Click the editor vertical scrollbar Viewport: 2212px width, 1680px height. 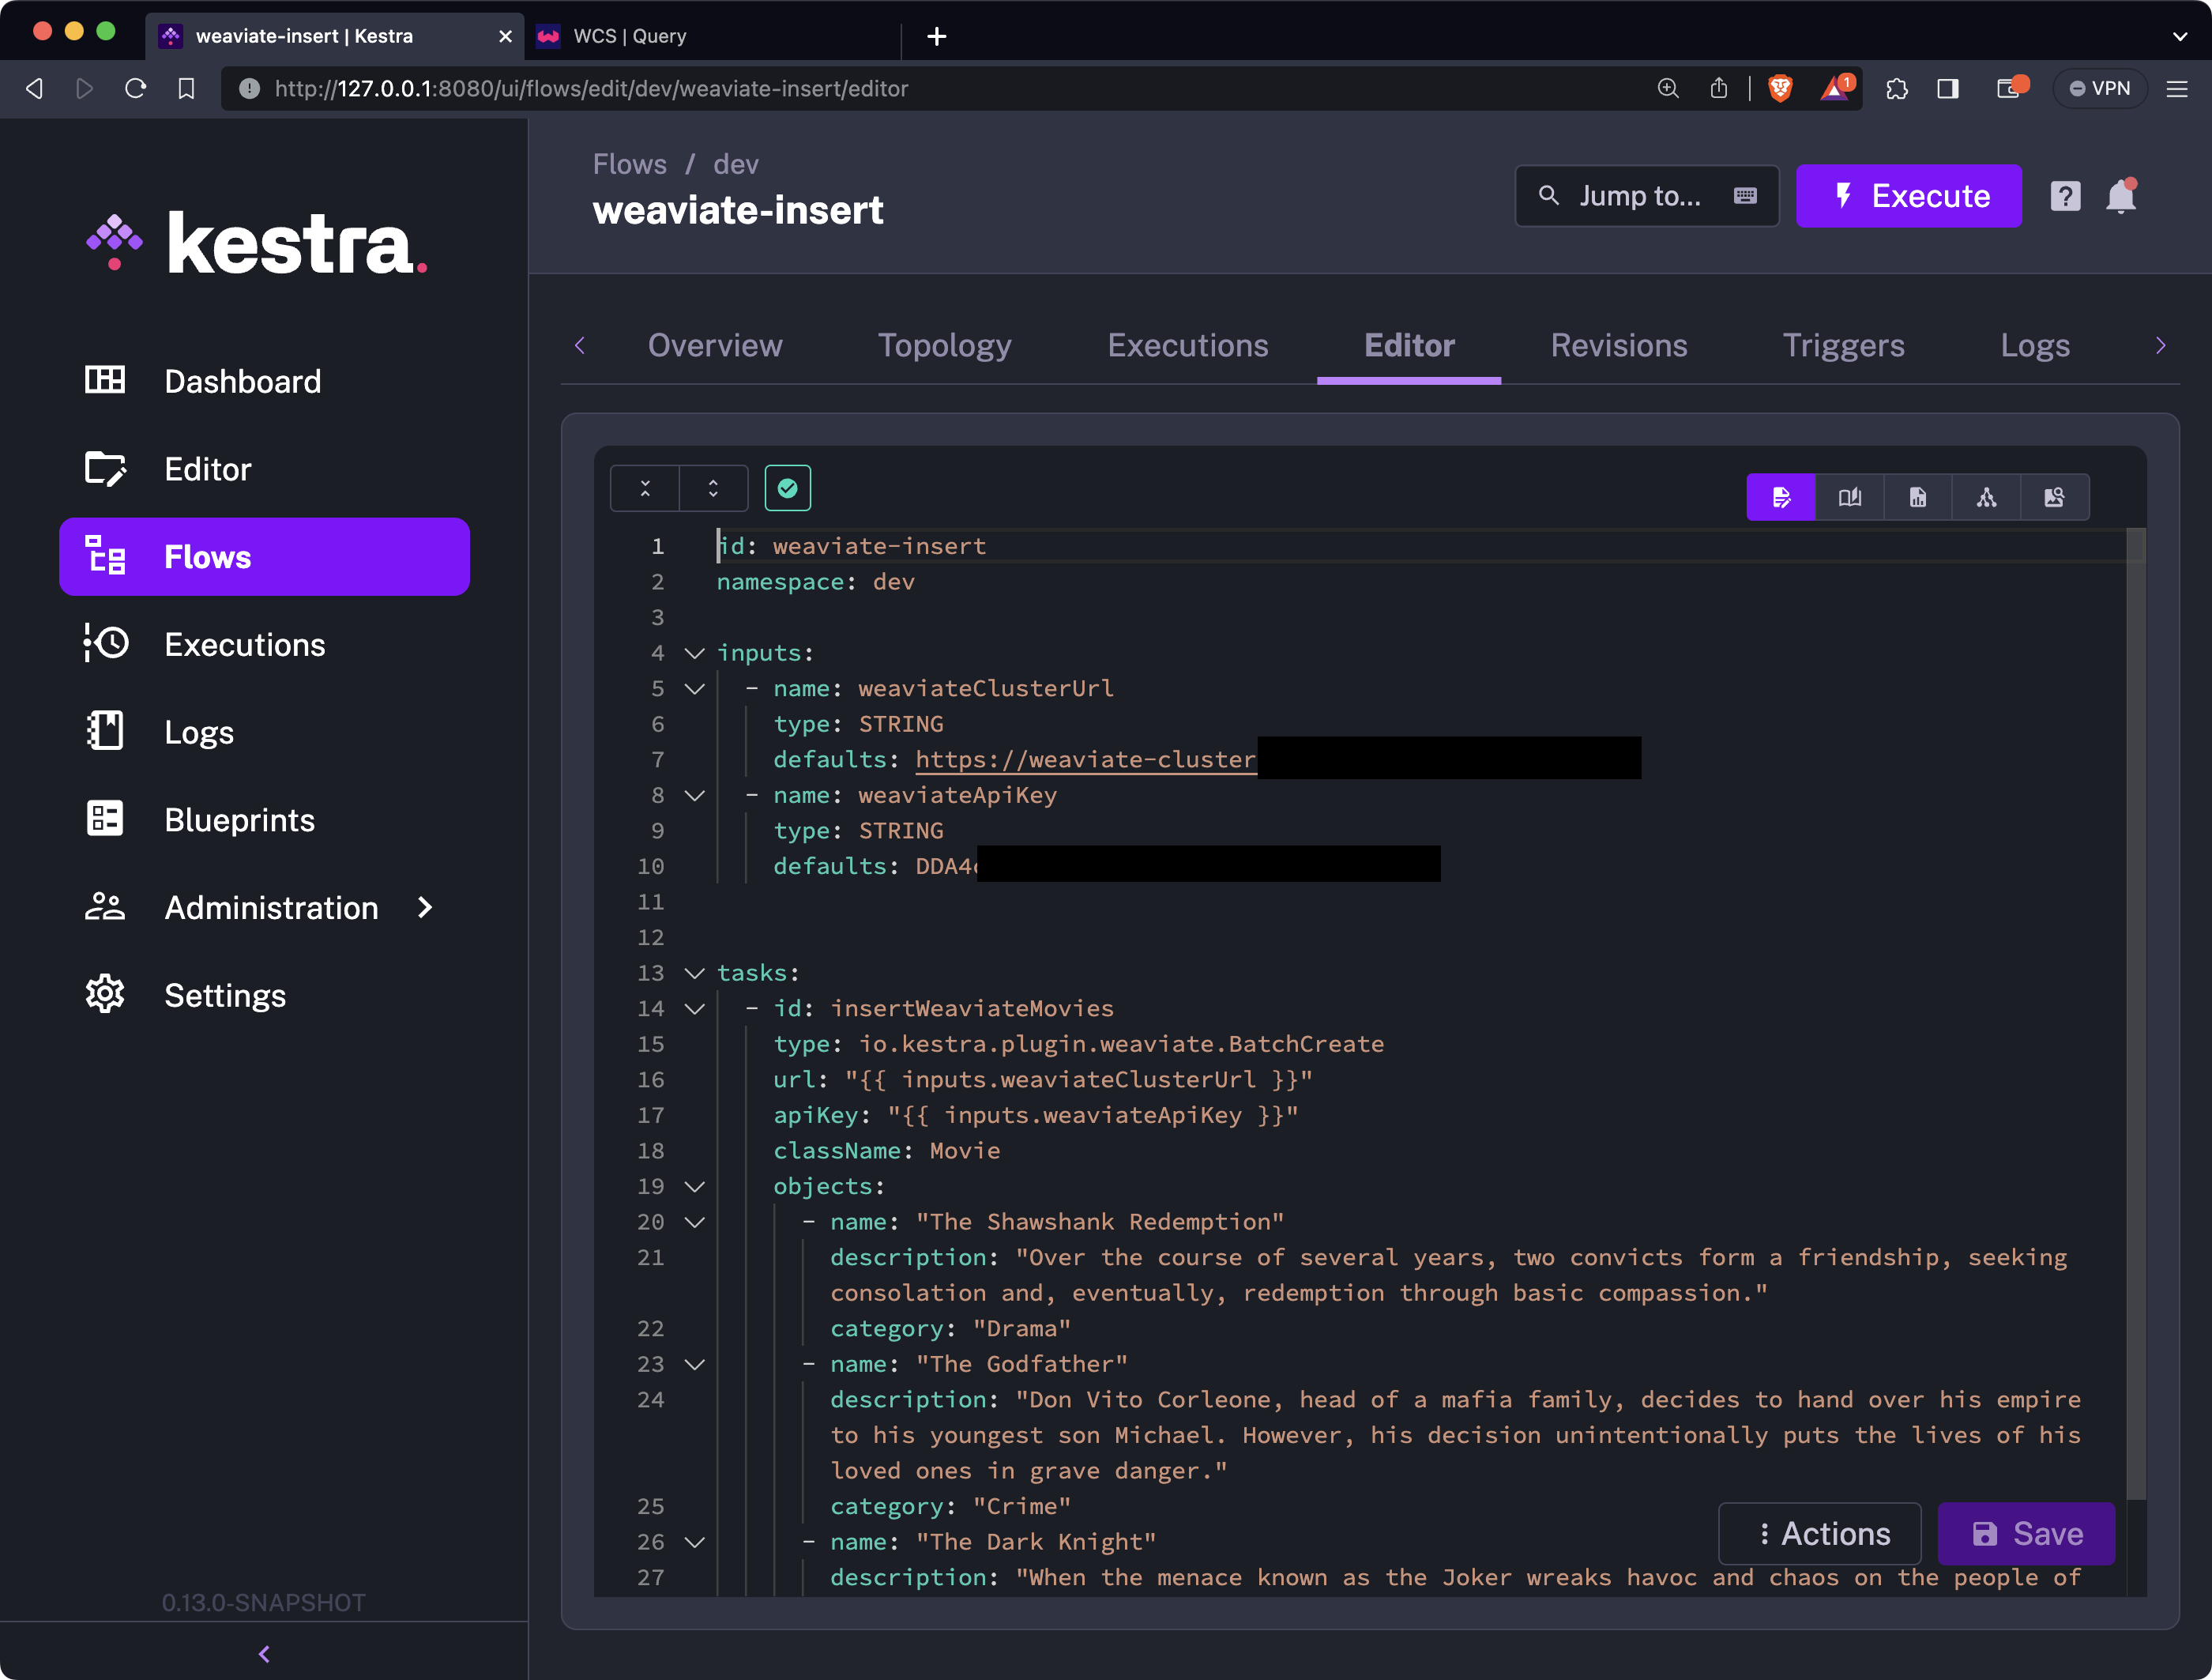coord(2136,1015)
